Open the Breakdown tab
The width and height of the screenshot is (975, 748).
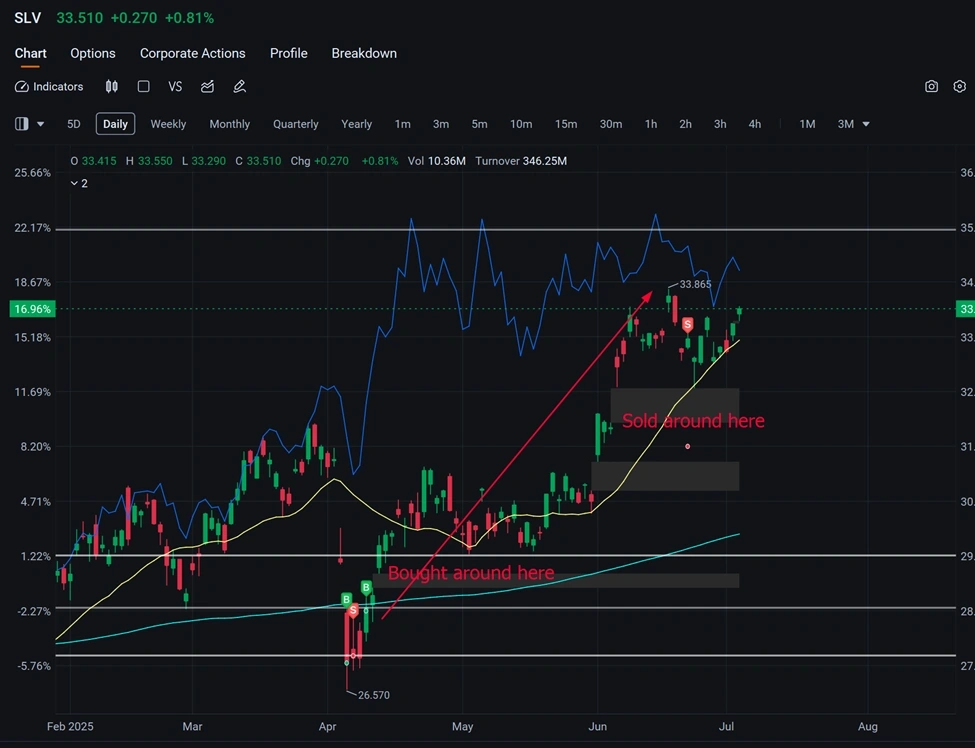(364, 53)
